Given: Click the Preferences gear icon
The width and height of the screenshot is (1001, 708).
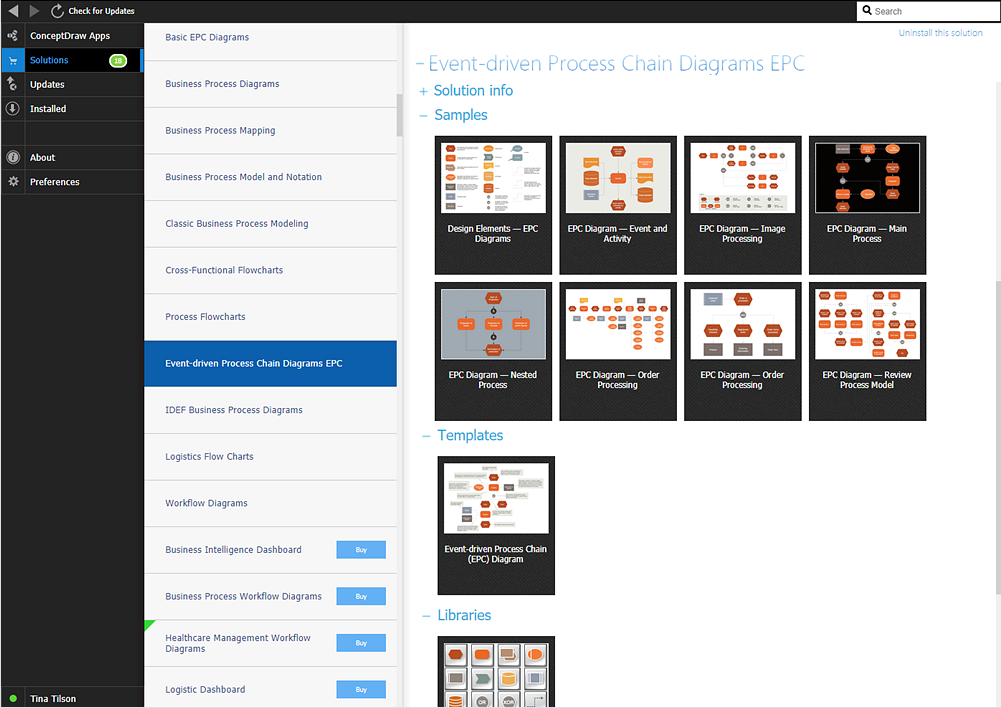Looking at the screenshot, I should coord(13,181).
